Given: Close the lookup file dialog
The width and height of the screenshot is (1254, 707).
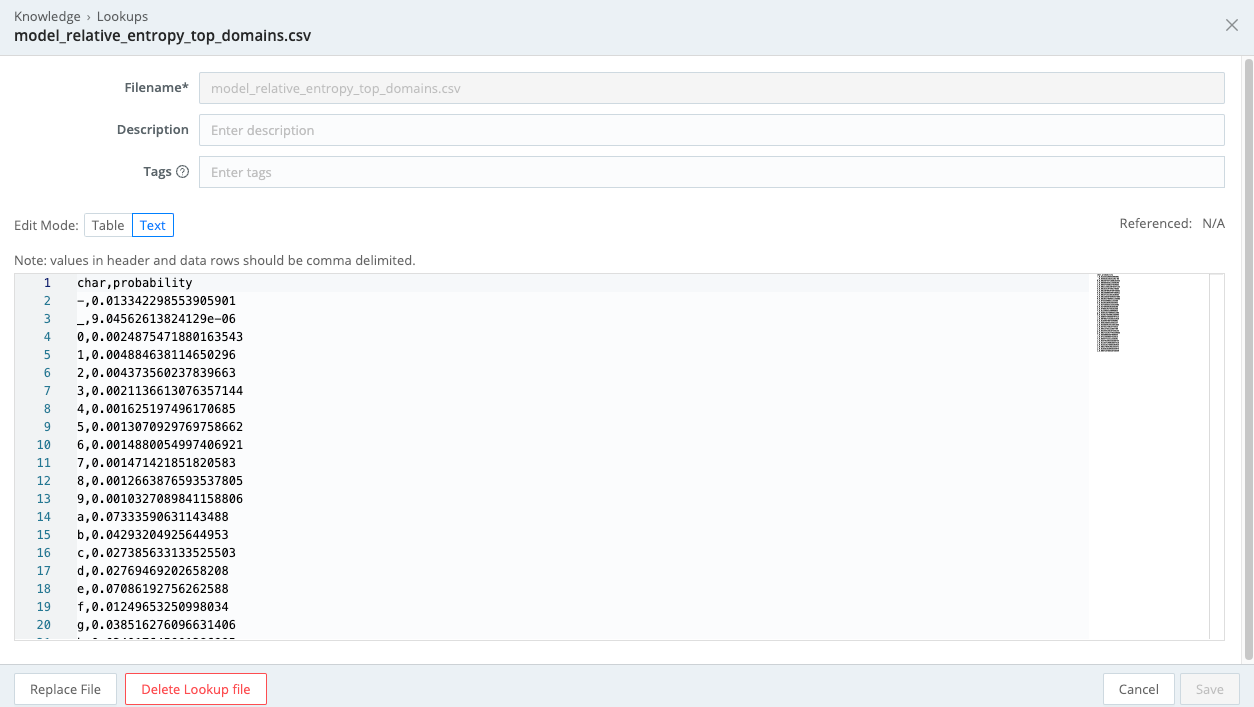Looking at the screenshot, I should tap(1232, 26).
